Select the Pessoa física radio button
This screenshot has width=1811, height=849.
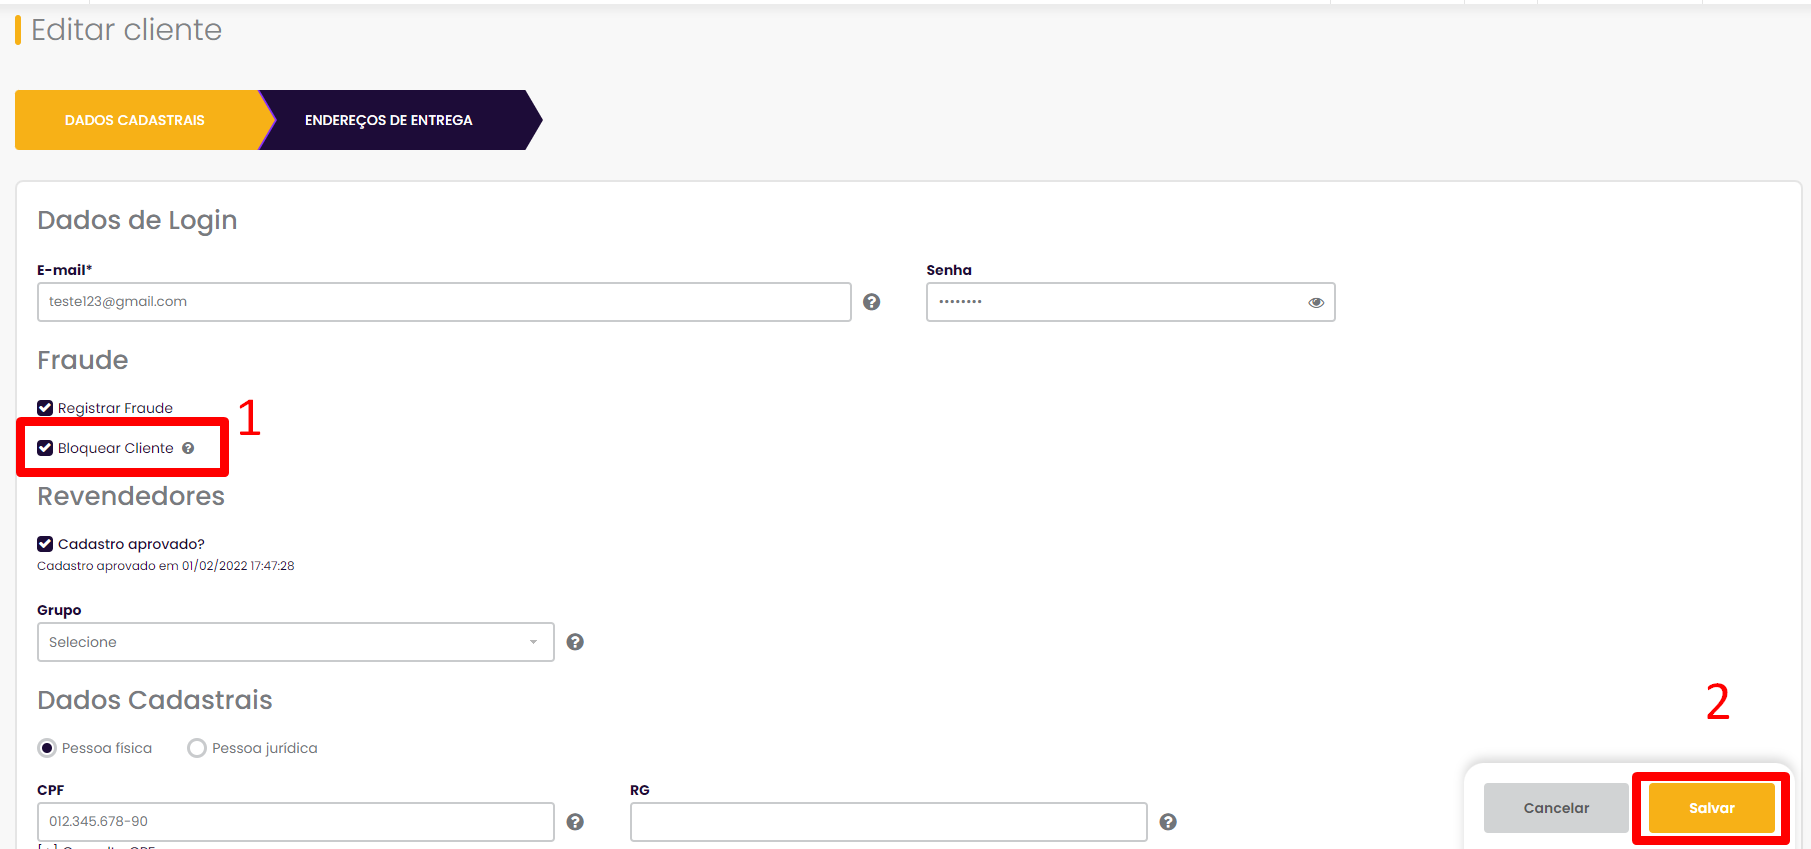[47, 748]
